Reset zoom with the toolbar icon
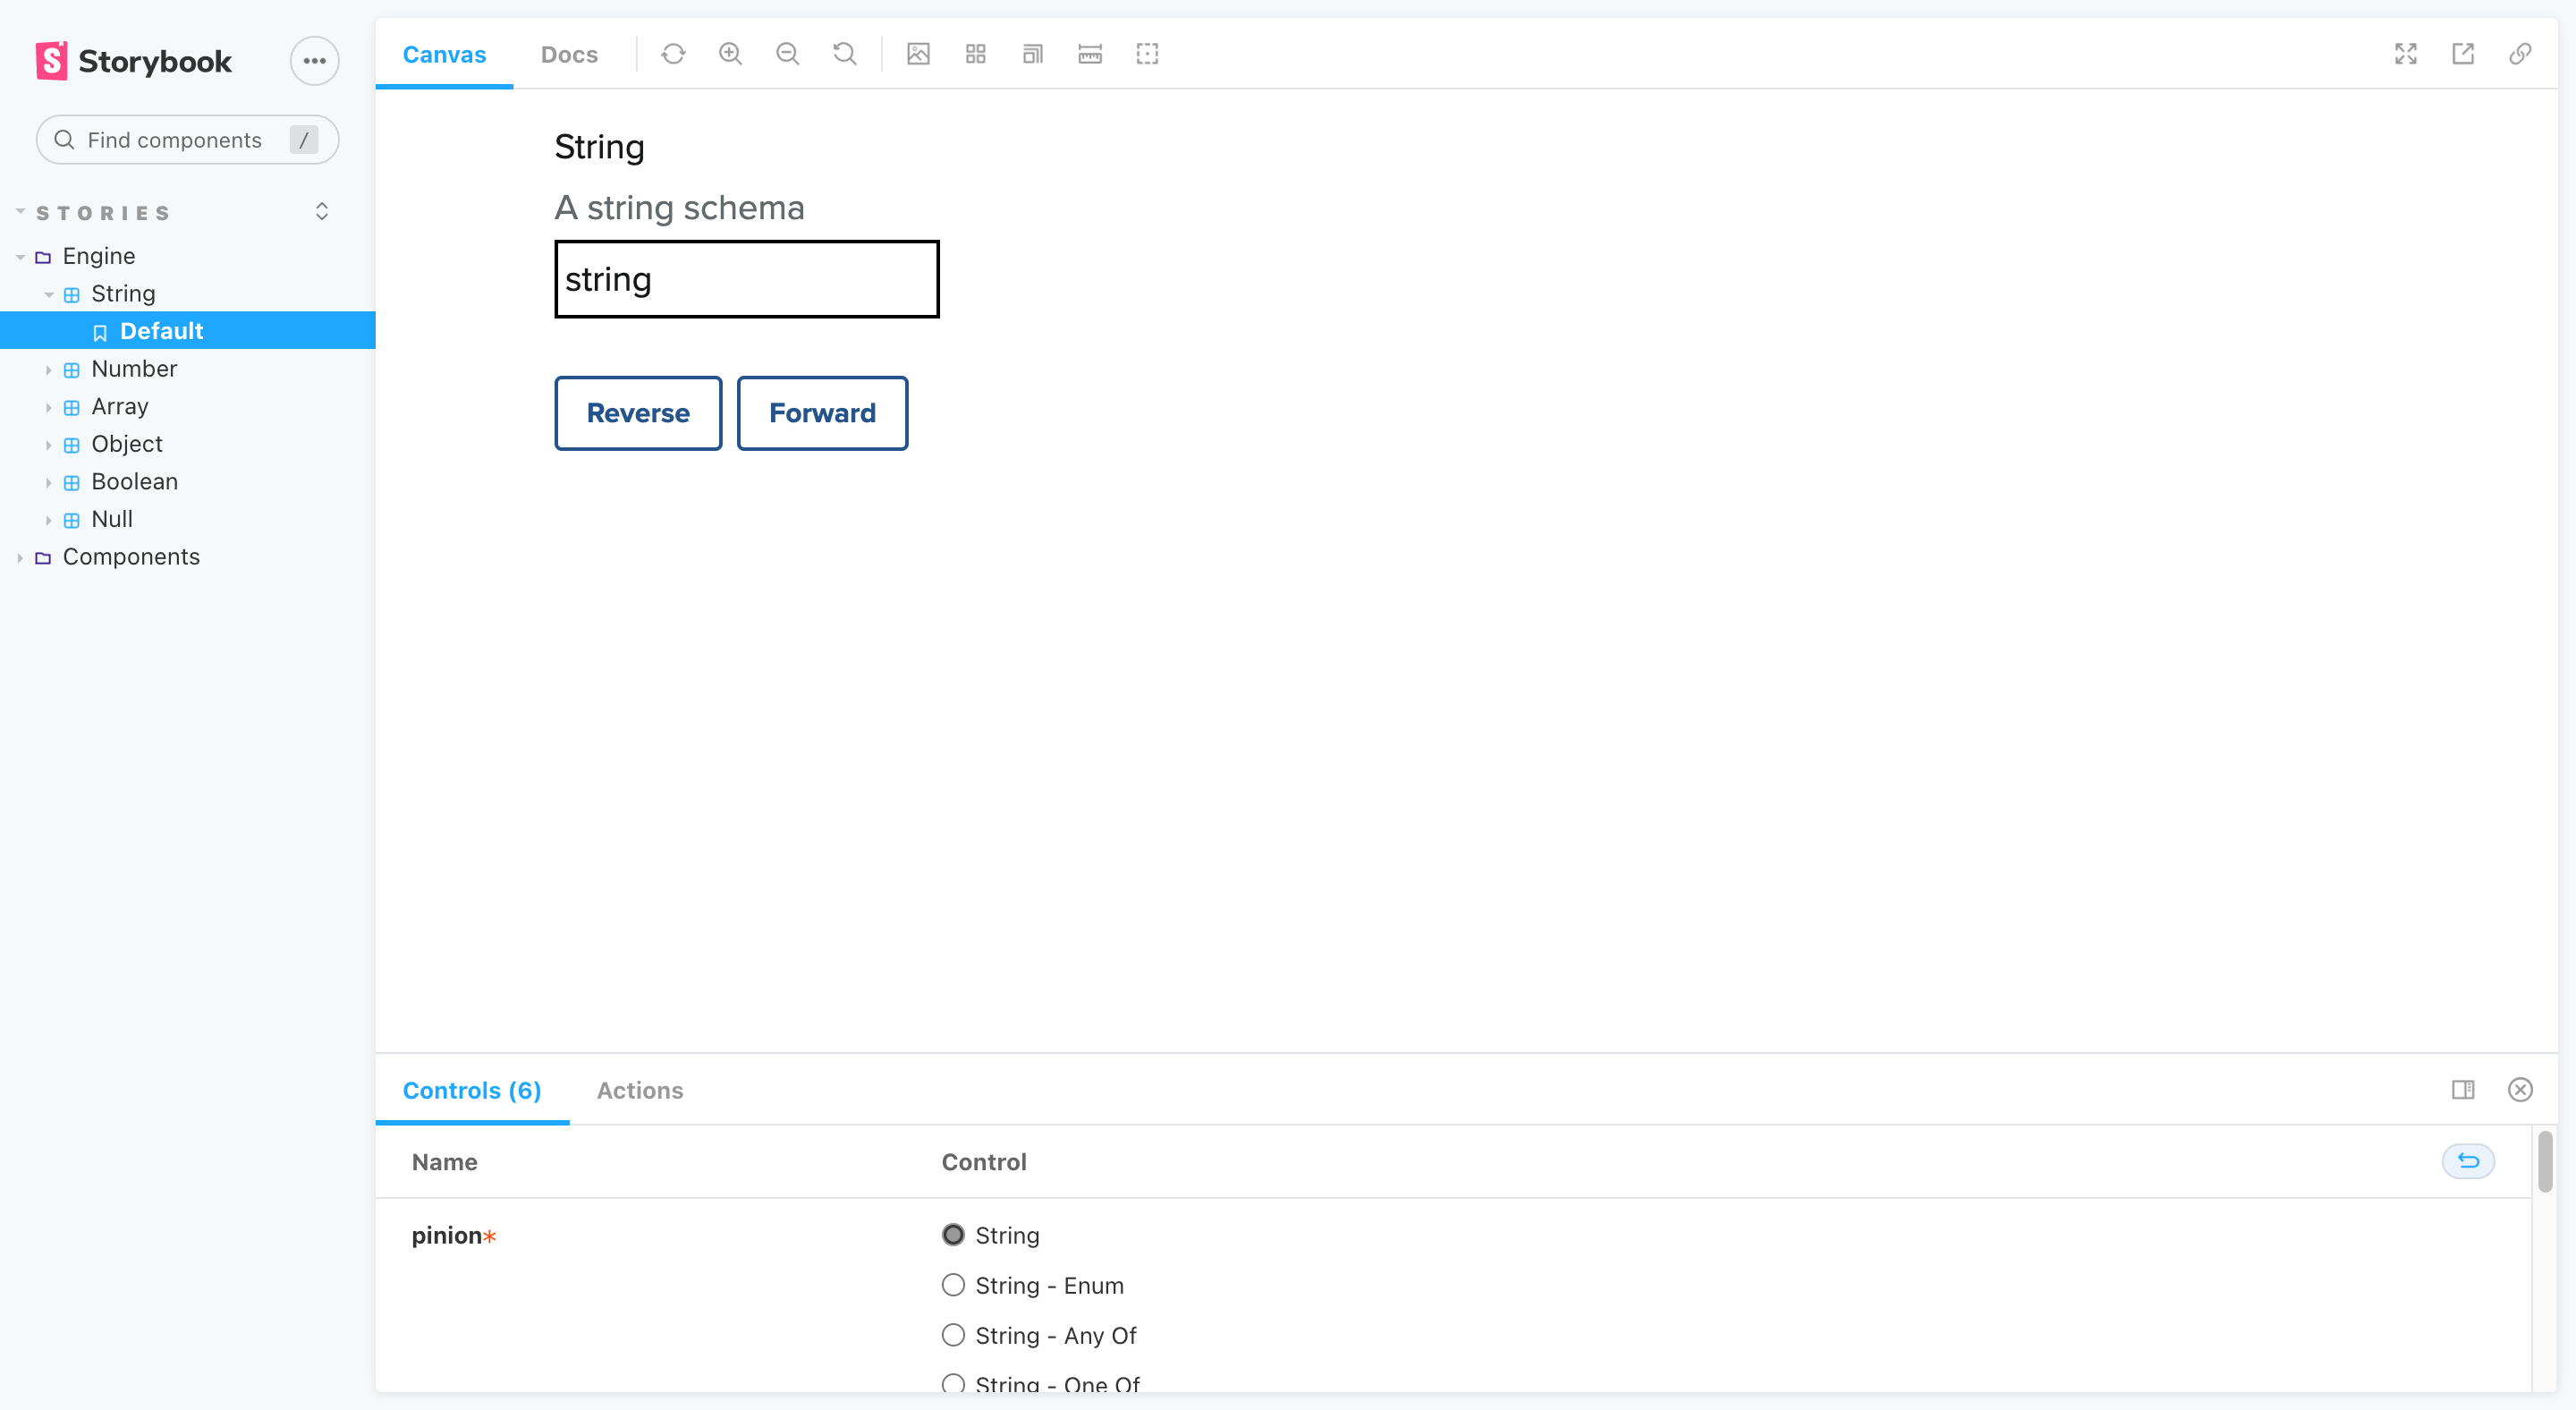This screenshot has width=2576, height=1410. click(x=845, y=54)
